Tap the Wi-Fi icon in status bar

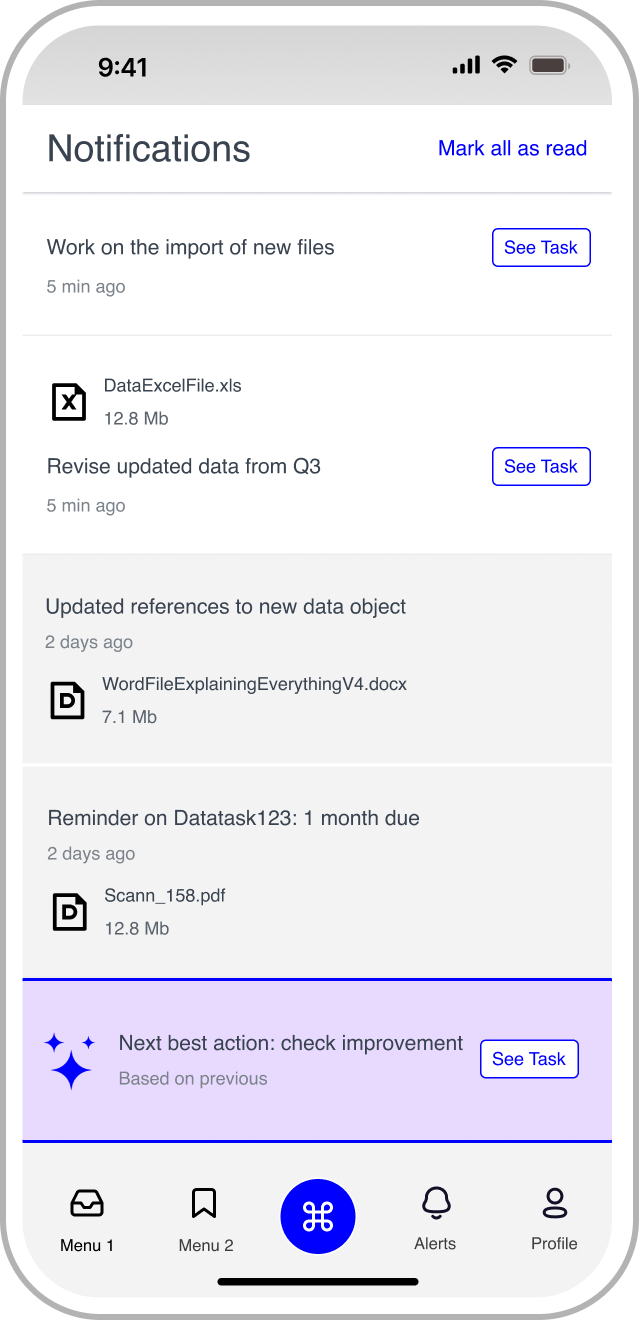(505, 65)
